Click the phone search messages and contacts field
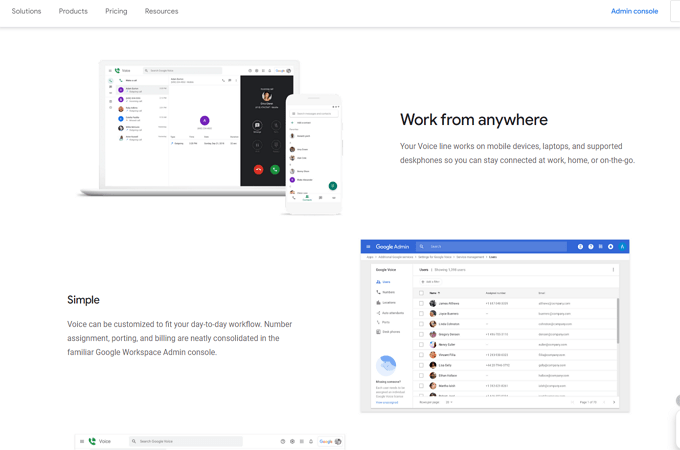The width and height of the screenshot is (680, 450). click(314, 114)
